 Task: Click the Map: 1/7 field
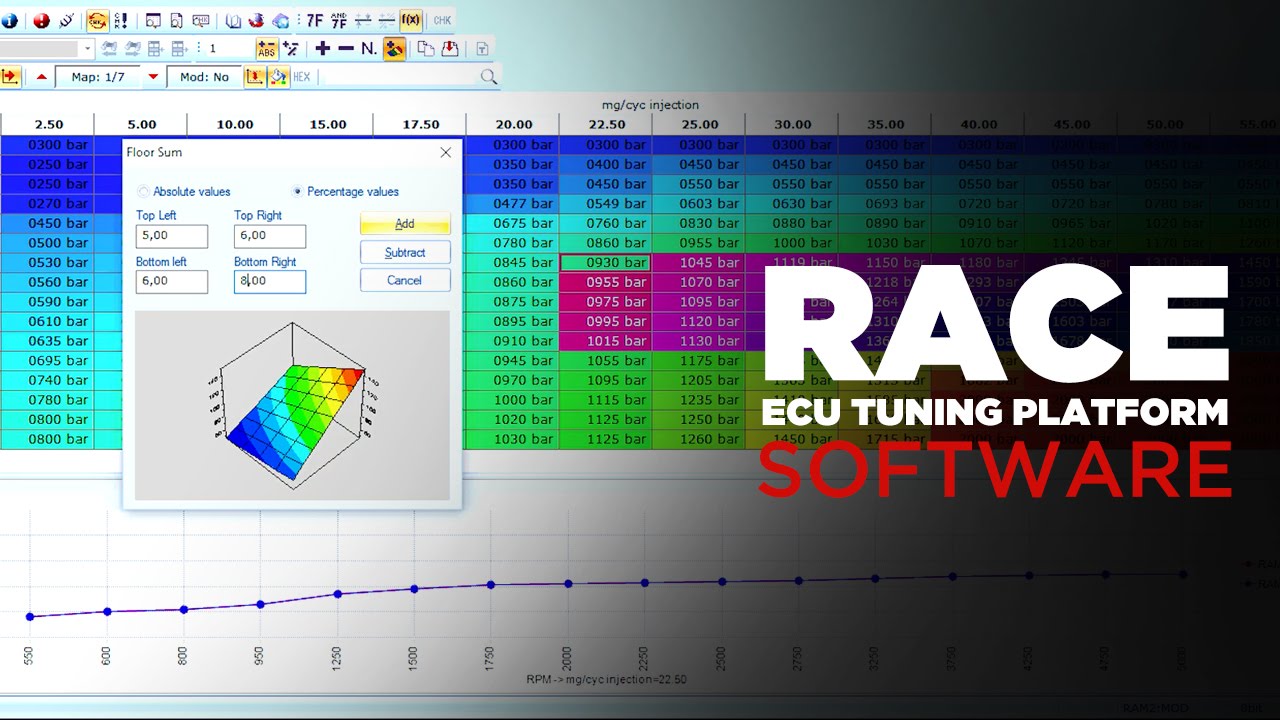pos(98,77)
